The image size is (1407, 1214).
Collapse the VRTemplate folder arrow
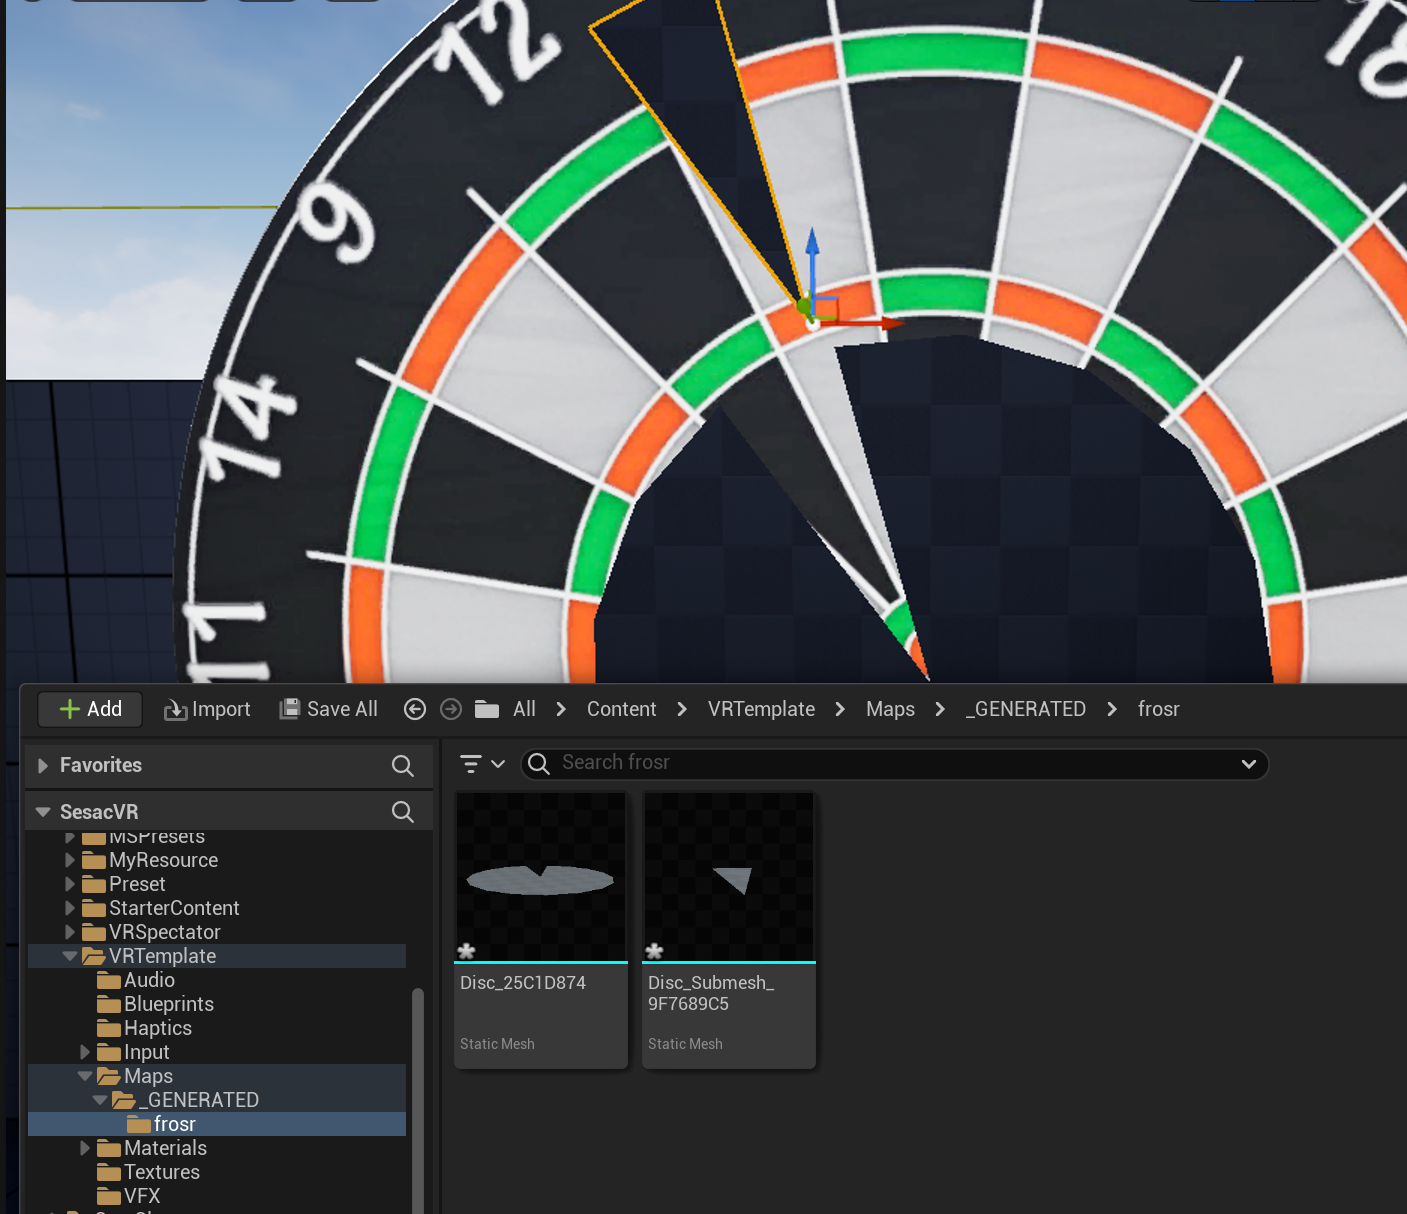click(x=70, y=956)
